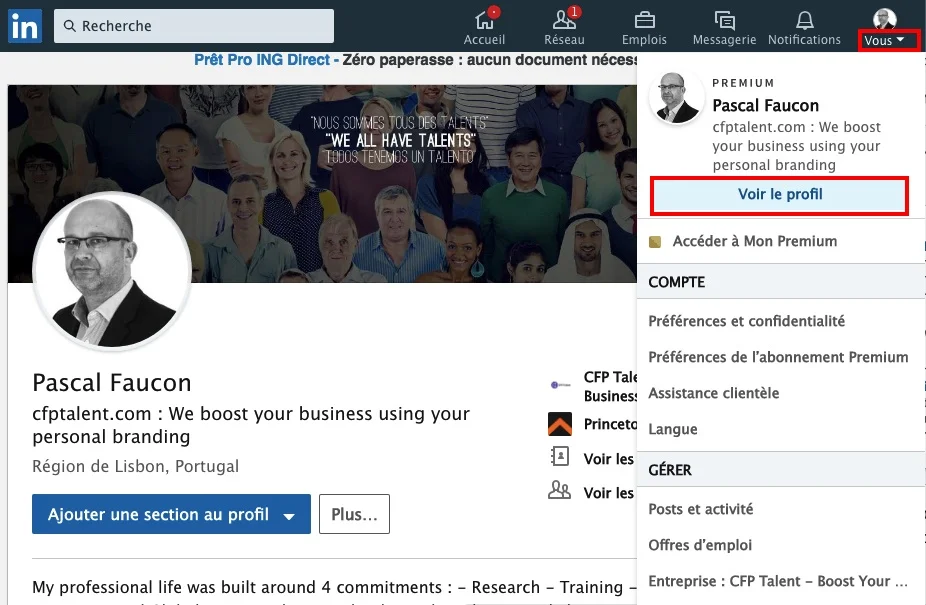
Task: Click the CFP Talent company logo
Action: click(x=560, y=385)
